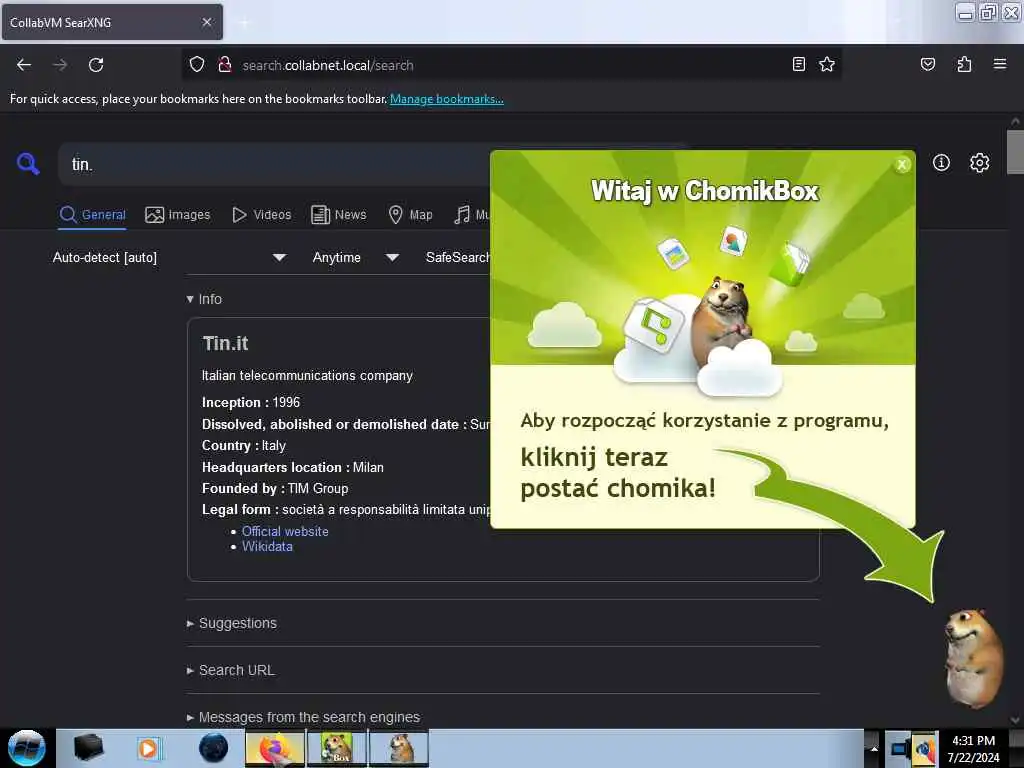The width and height of the screenshot is (1024, 768).
Task: Open SearXNG info about page icon
Action: coord(941,163)
